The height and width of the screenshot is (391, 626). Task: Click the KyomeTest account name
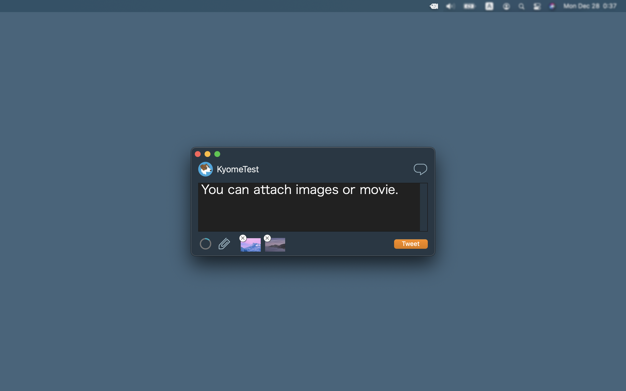(x=238, y=169)
